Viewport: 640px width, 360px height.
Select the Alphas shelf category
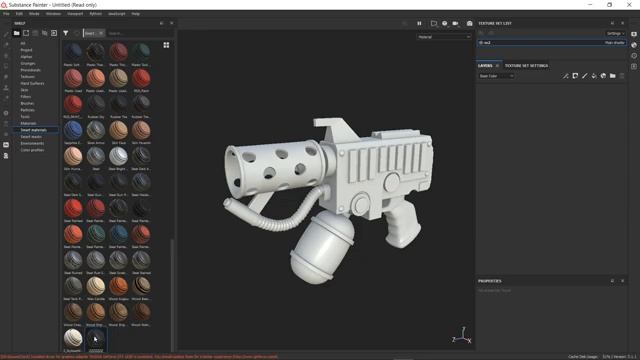pyautogui.click(x=26, y=57)
